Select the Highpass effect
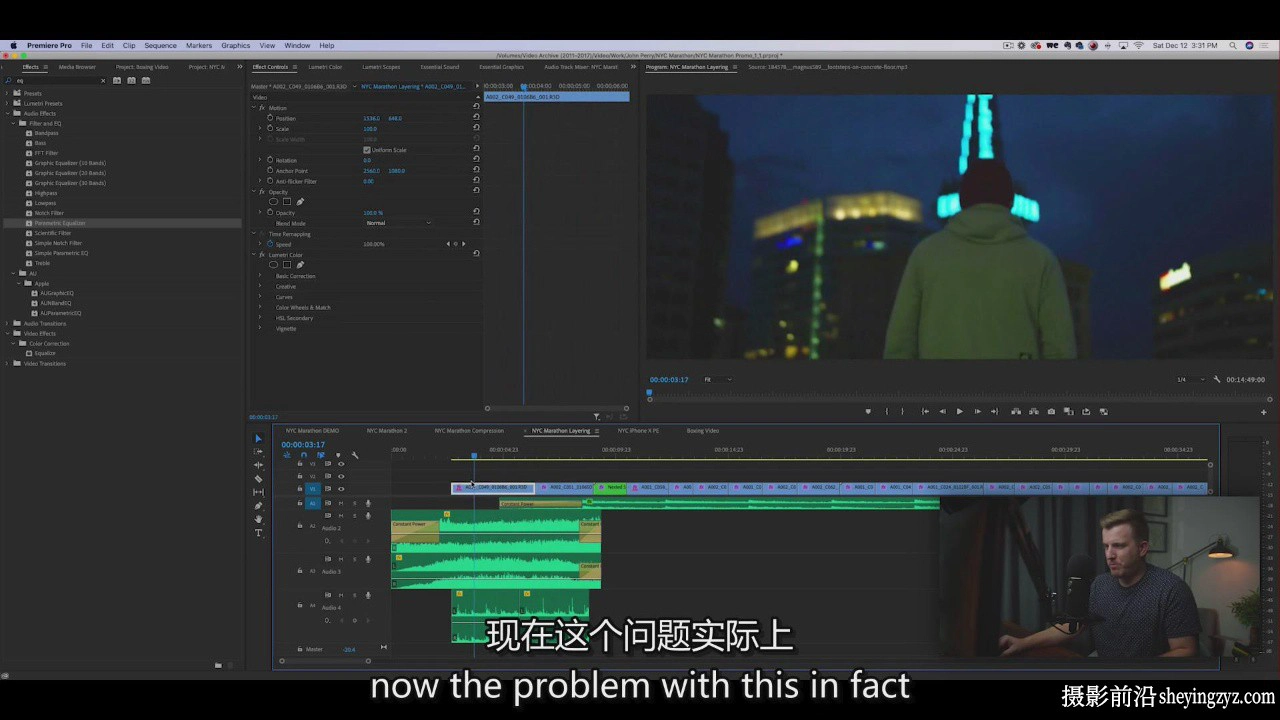 pyautogui.click(x=46, y=193)
